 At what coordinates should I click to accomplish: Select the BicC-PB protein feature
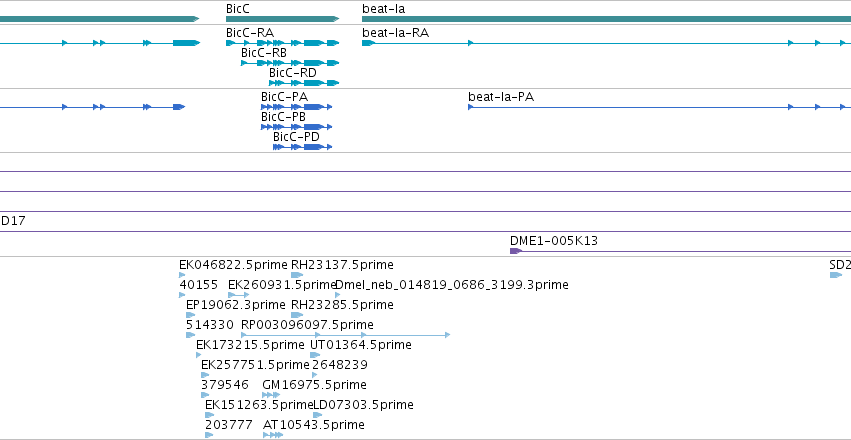pyautogui.click(x=296, y=127)
